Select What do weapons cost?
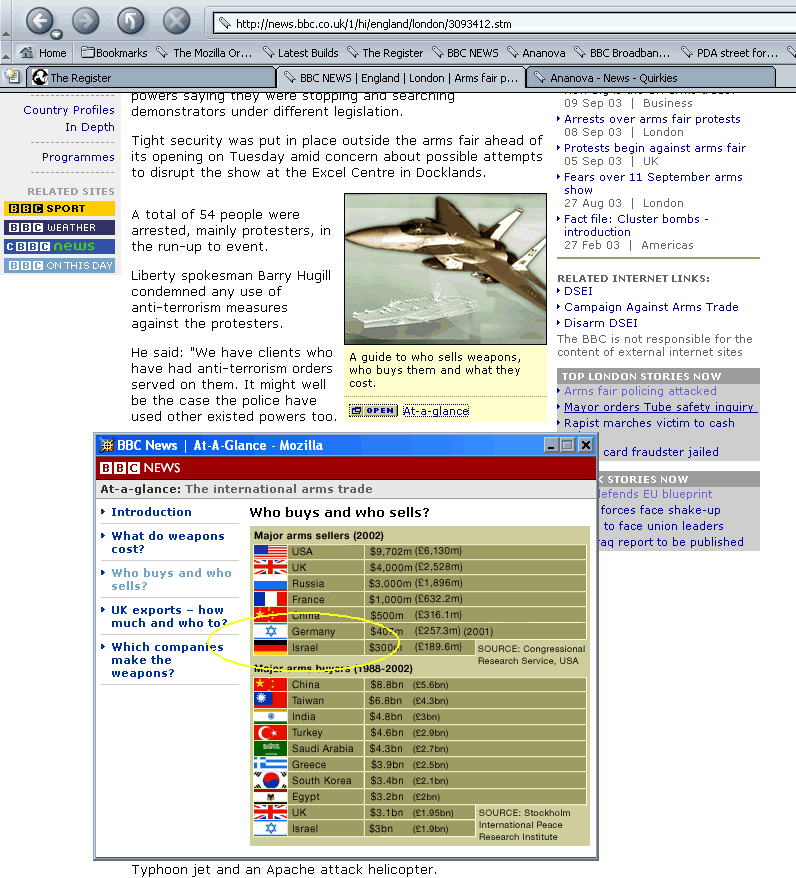This screenshot has width=796, height=878. tap(167, 542)
